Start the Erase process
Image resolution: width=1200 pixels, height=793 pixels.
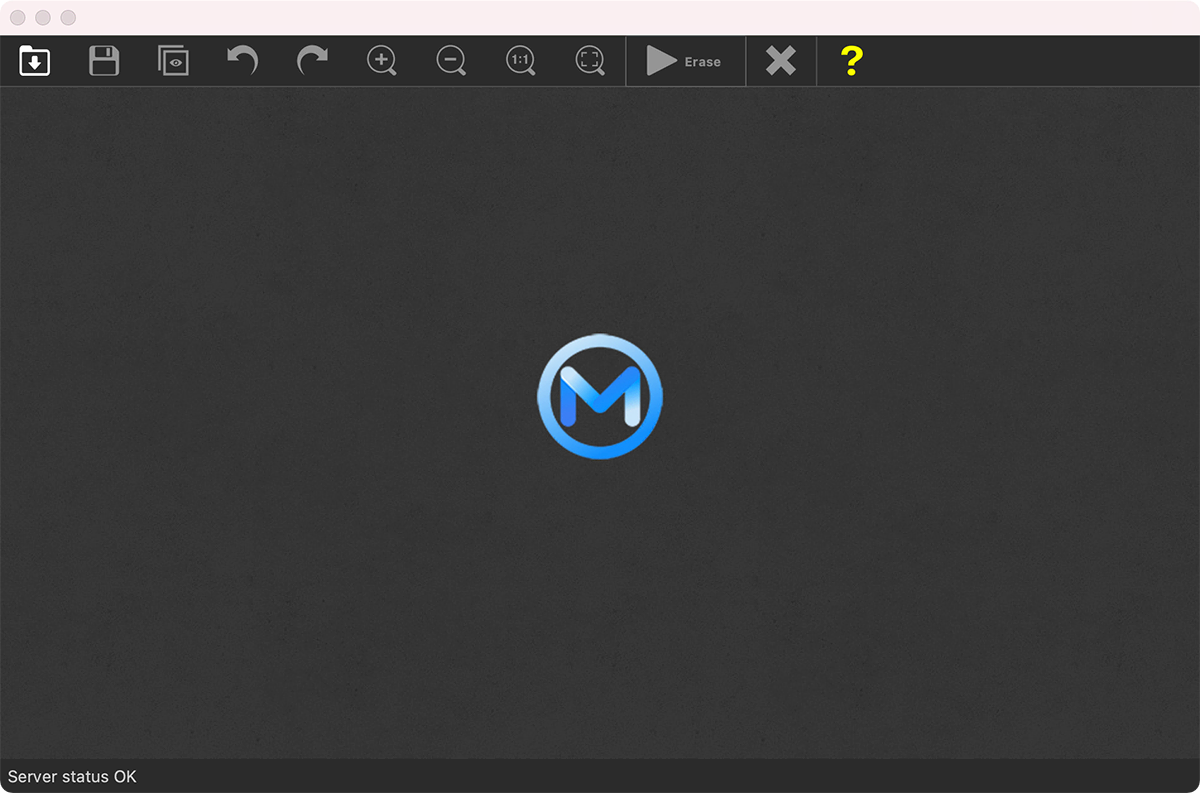pos(685,61)
